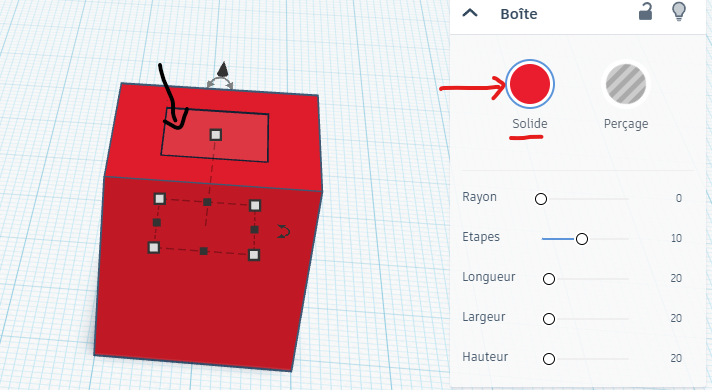Click the Etapes value field showing 10
The width and height of the screenshot is (712, 390).
pos(676,238)
